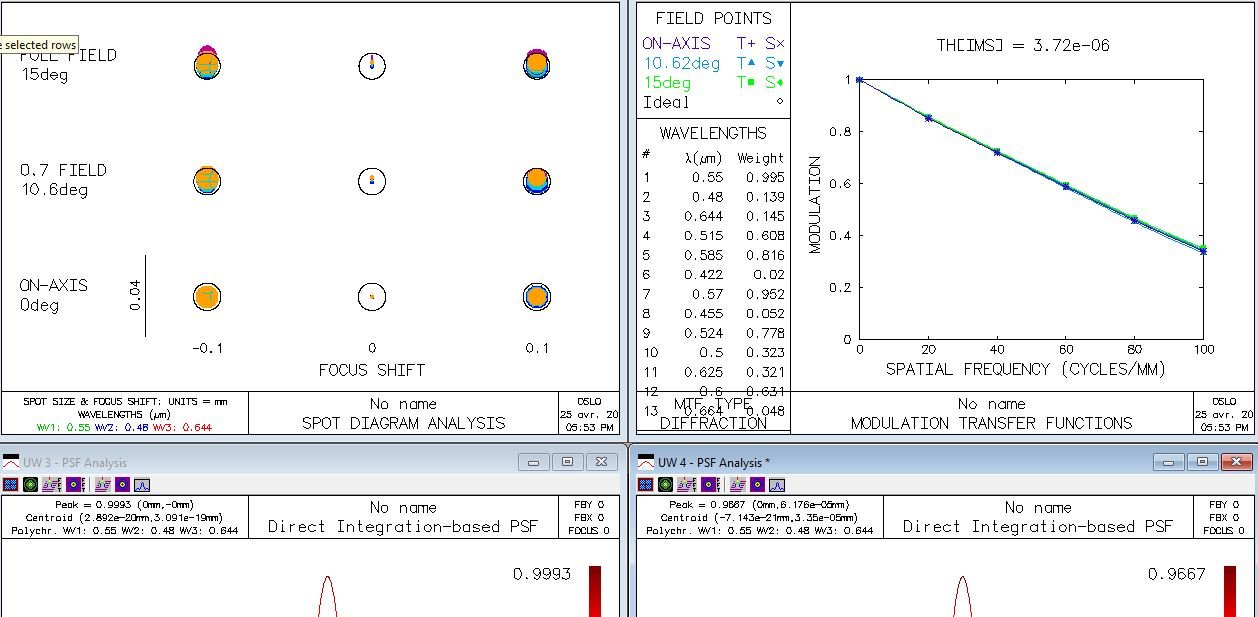Select direct-integration PSF map icon in UW 4 toolbar

pyautogui.click(x=757, y=485)
